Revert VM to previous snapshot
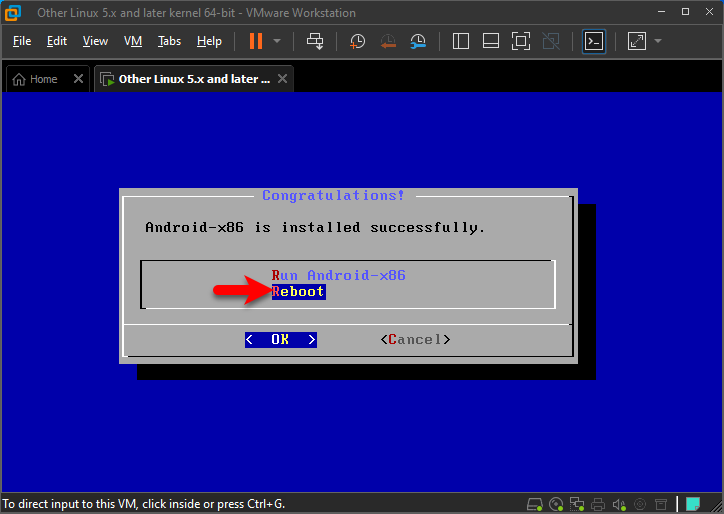This screenshot has width=724, height=514. (388, 41)
